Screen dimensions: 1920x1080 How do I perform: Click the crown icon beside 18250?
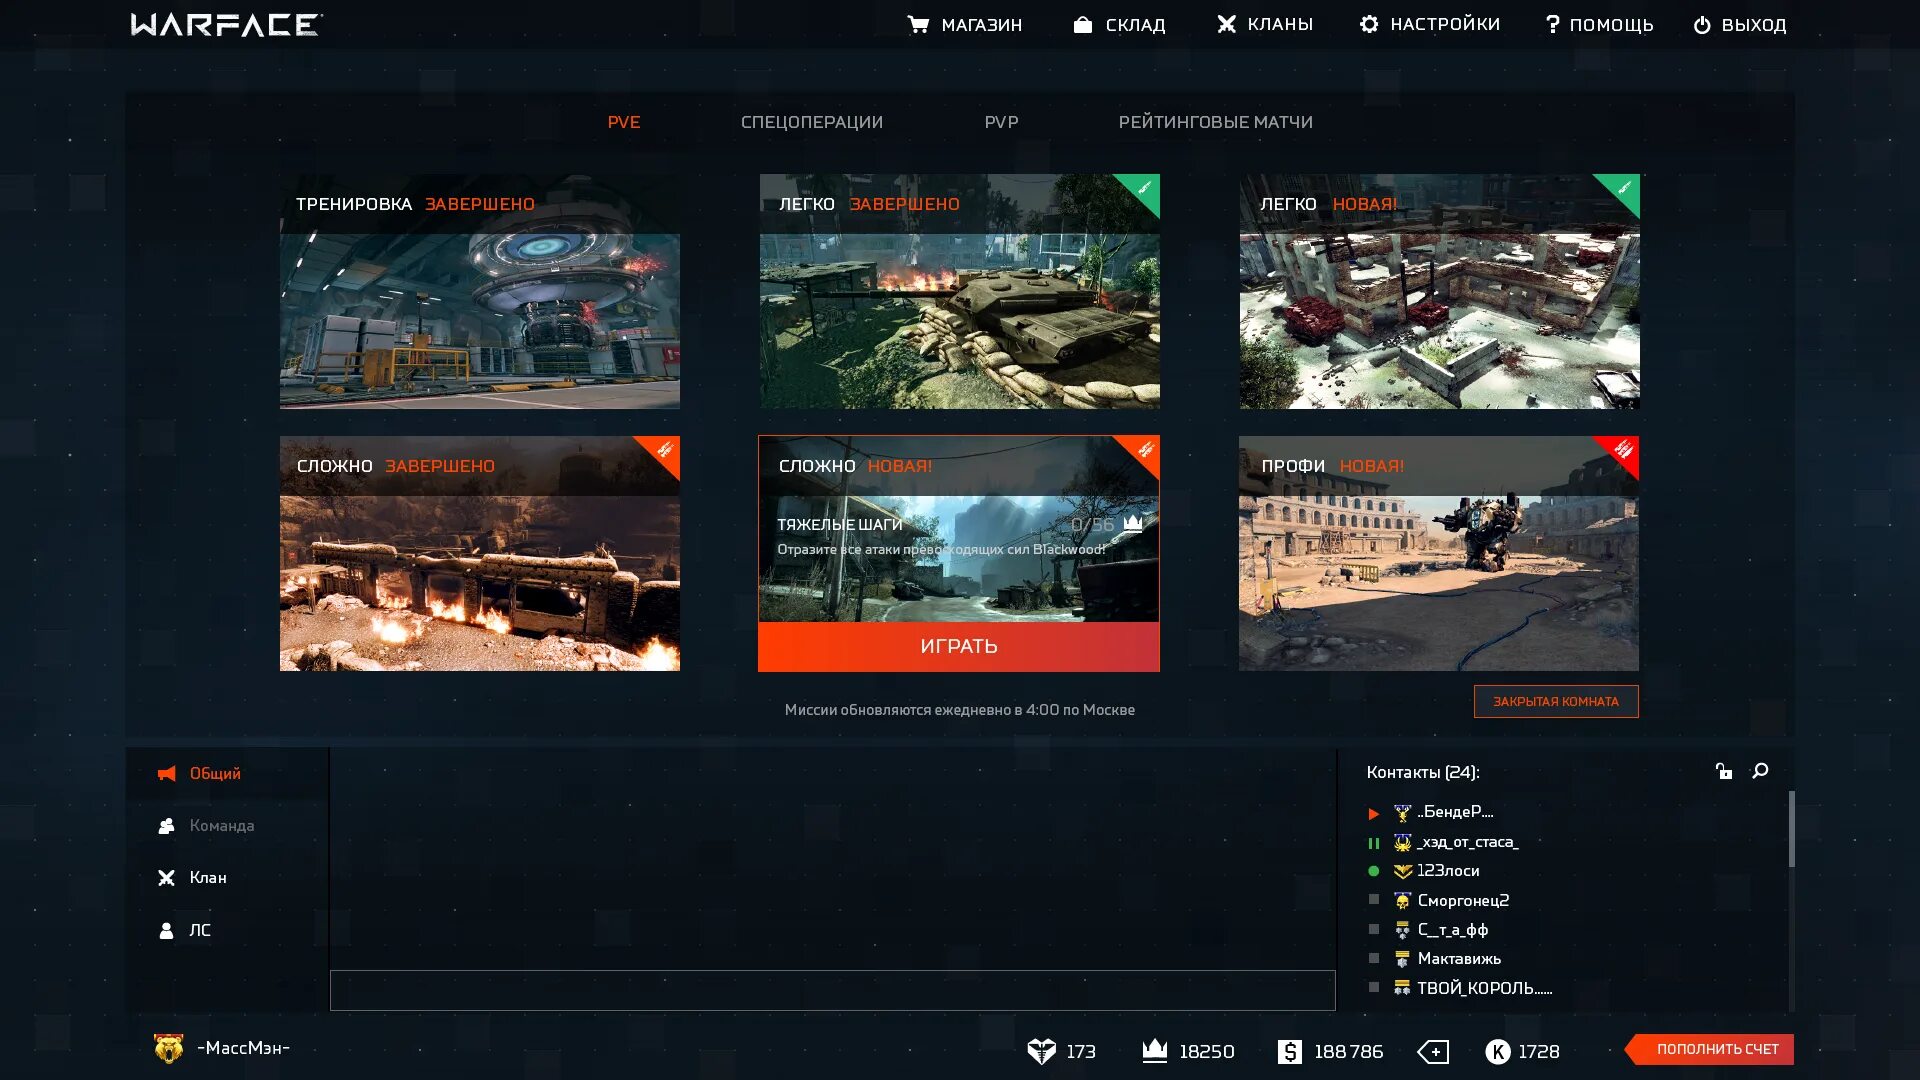tap(1155, 1051)
